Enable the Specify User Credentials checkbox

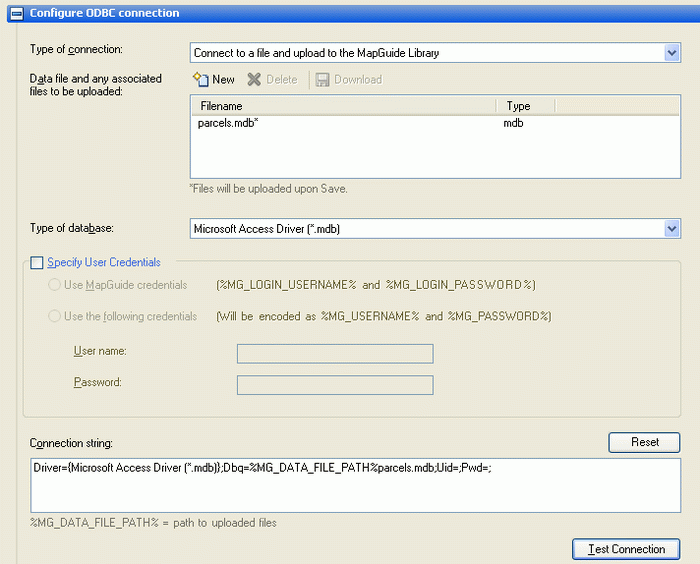pyautogui.click(x=37, y=263)
